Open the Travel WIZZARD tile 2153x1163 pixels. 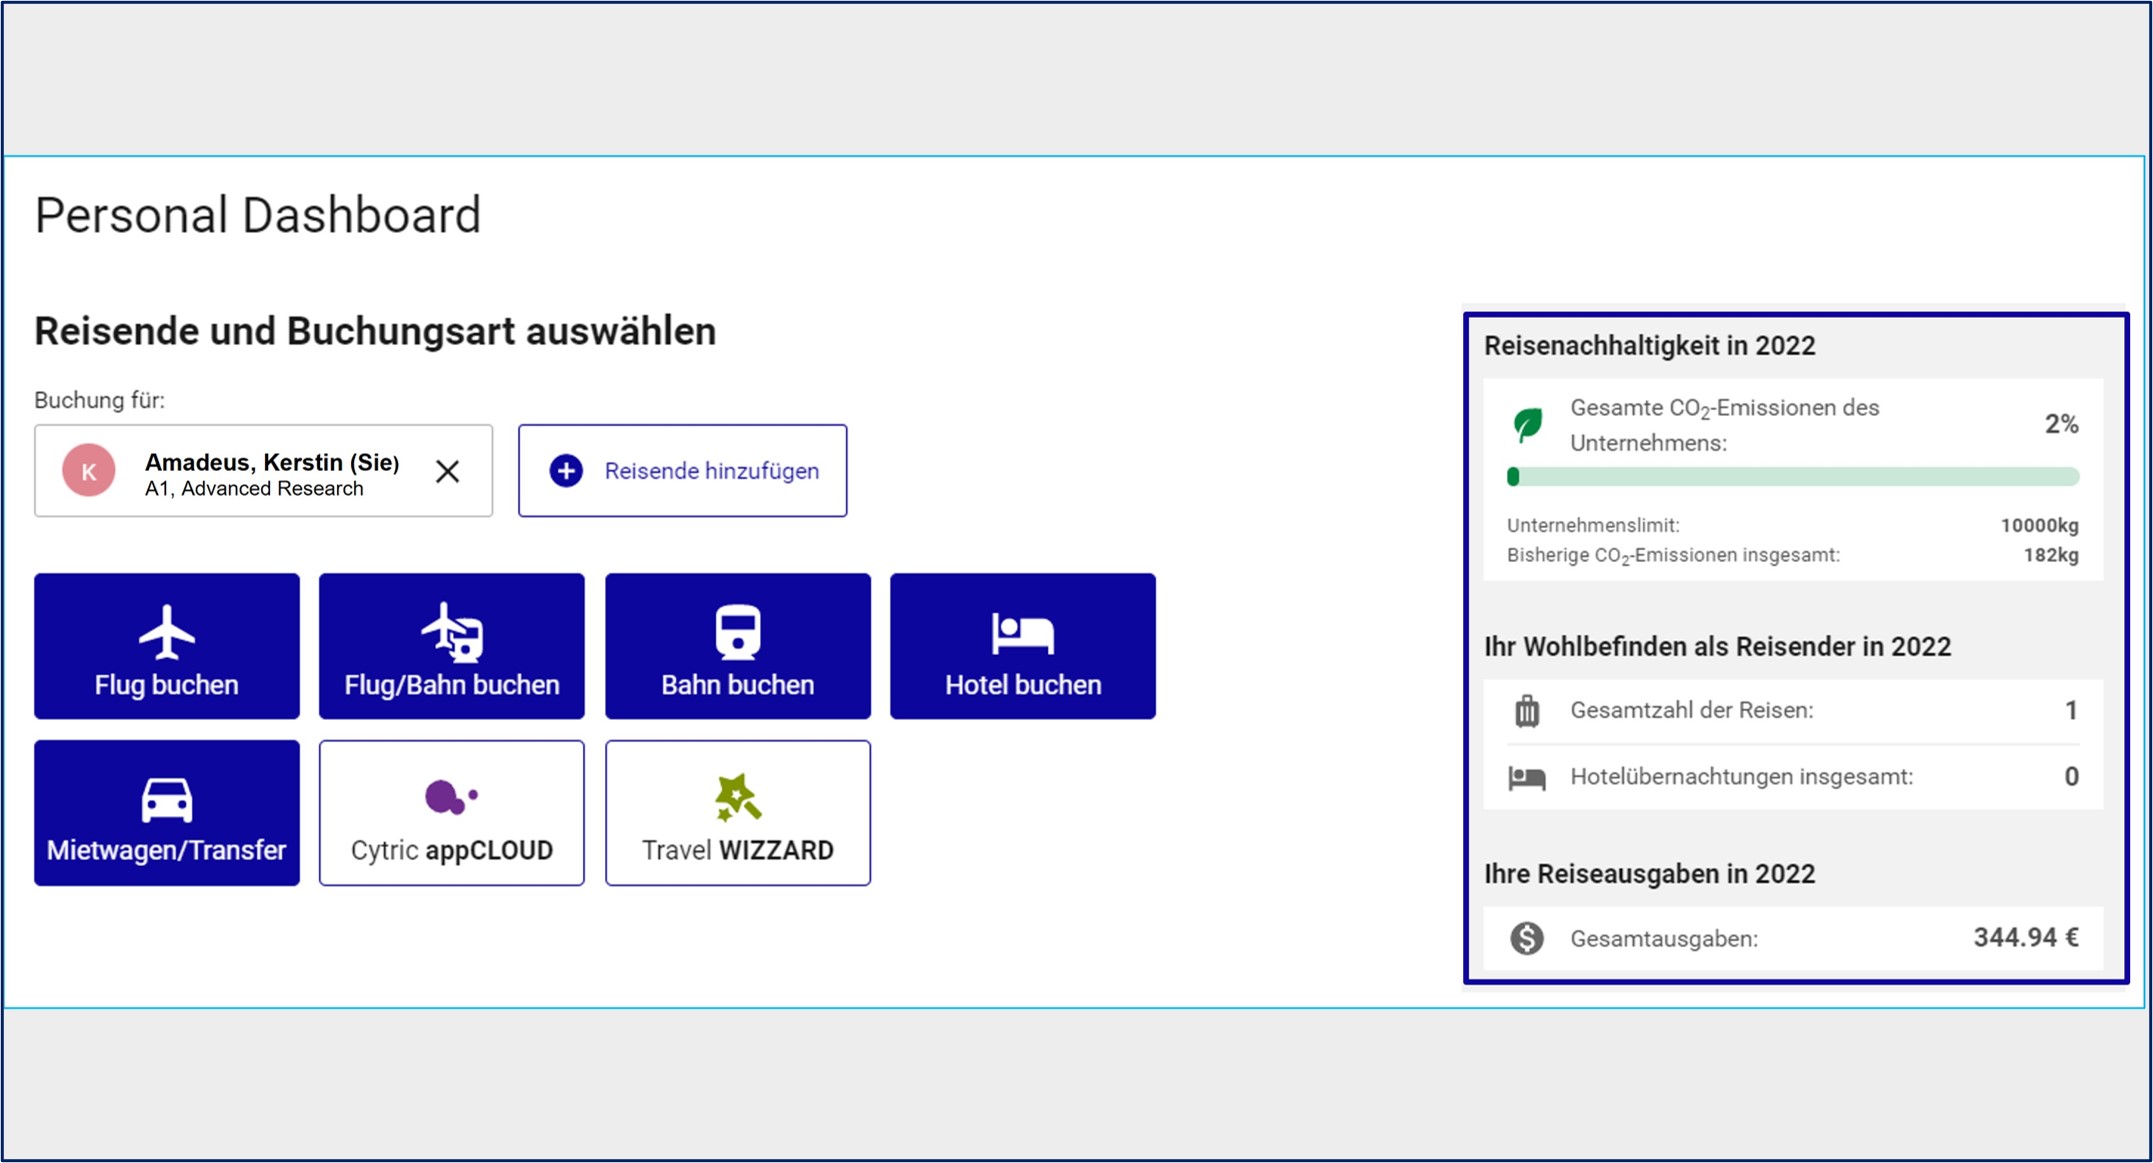737,812
